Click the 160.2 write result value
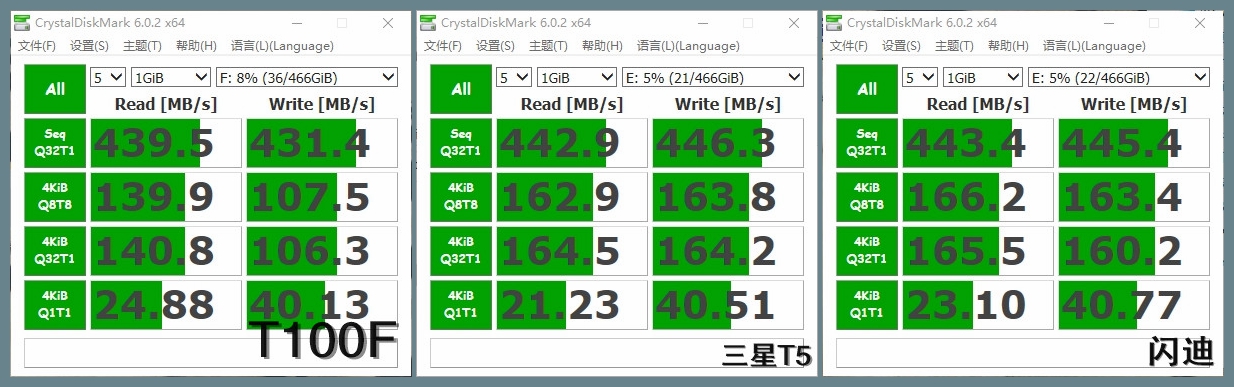This screenshot has width=1234, height=387. click(1134, 251)
